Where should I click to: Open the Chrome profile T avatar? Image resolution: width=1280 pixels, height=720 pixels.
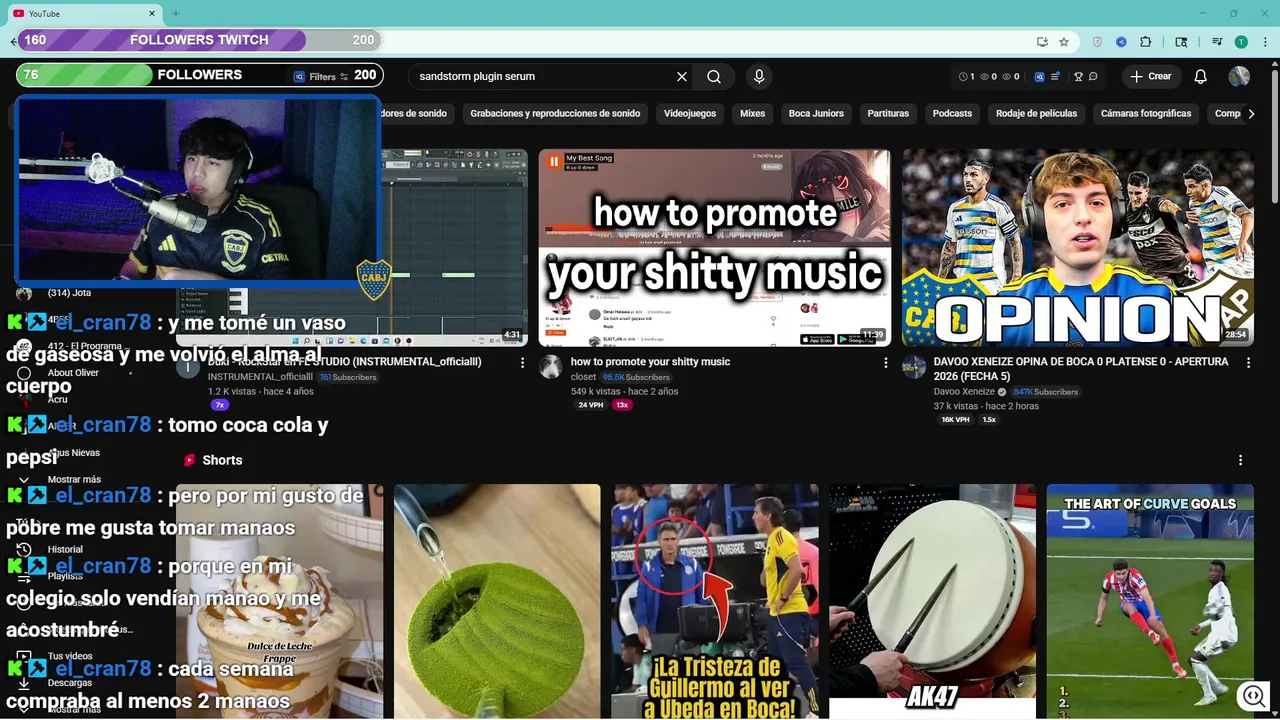1241,42
